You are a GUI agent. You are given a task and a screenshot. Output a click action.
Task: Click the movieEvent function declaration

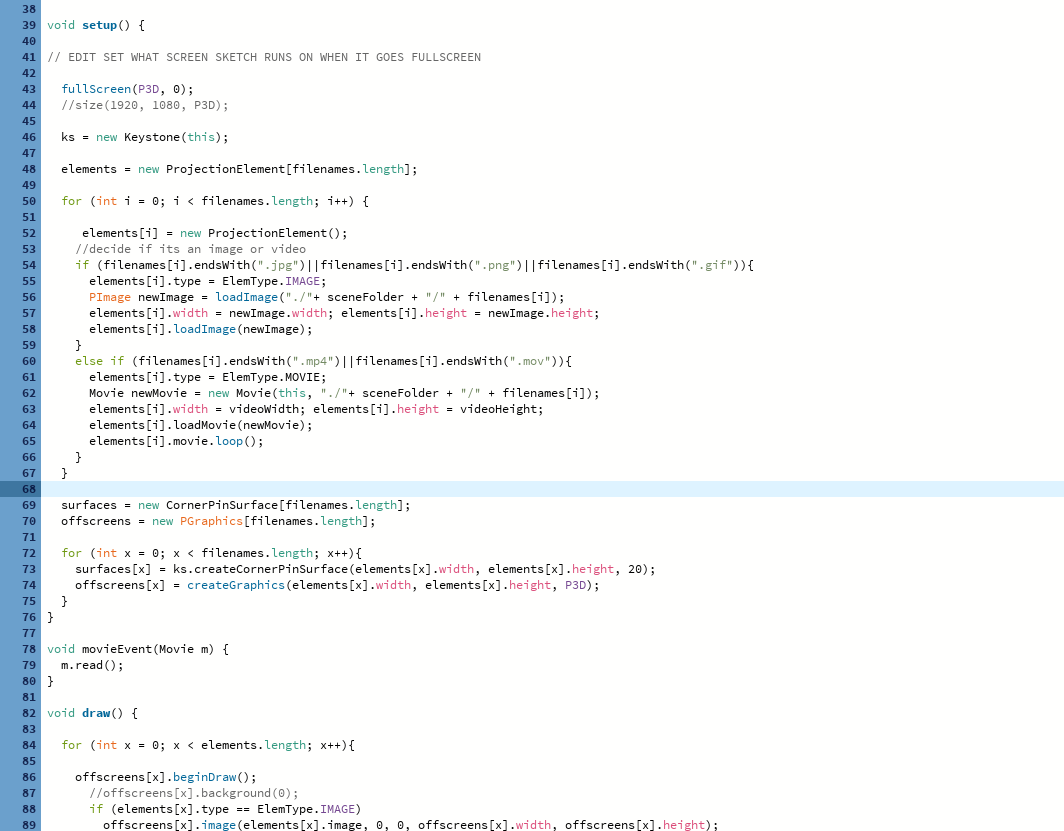[x=138, y=649]
